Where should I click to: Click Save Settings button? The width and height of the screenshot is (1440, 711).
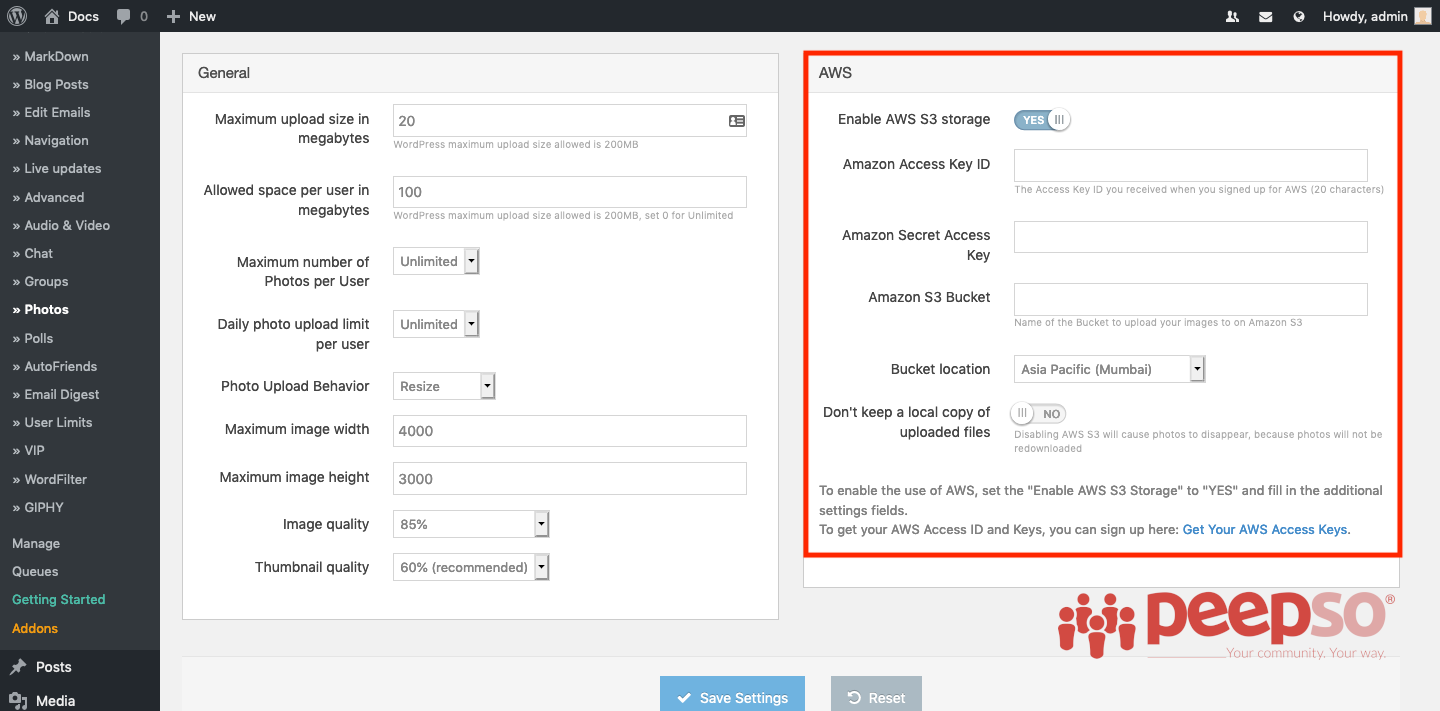[732, 697]
